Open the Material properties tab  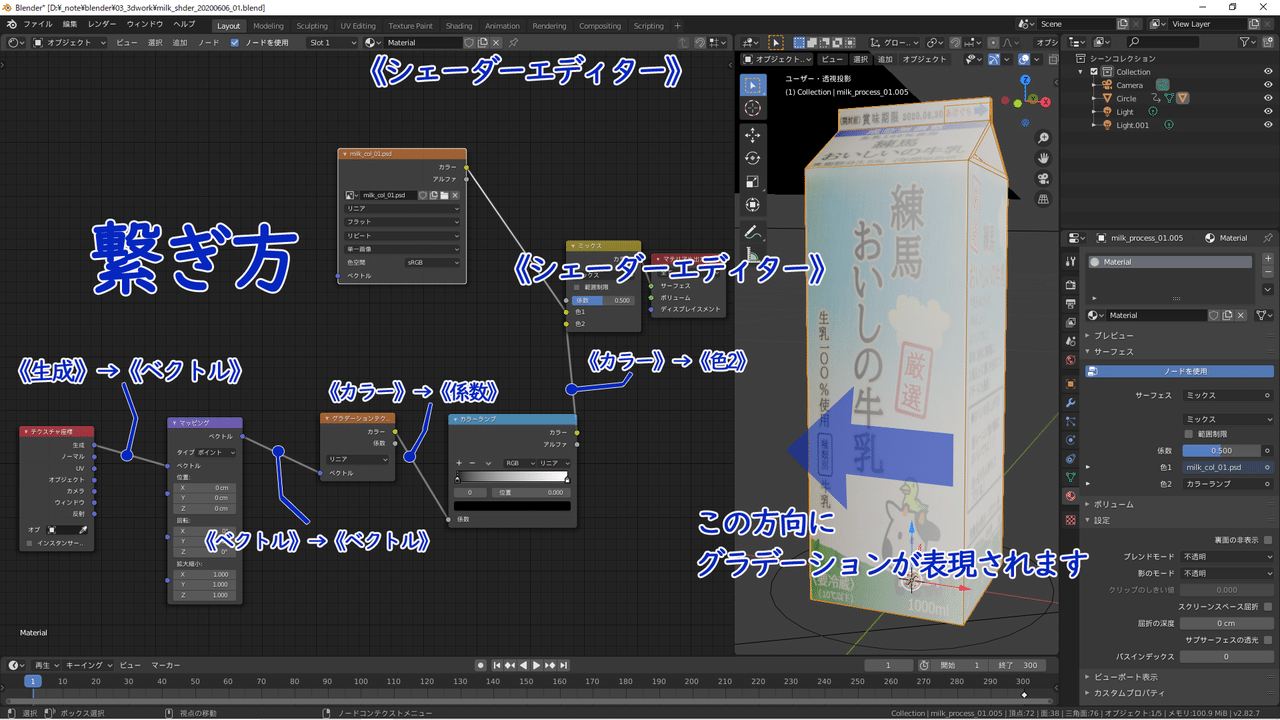click(1070, 496)
